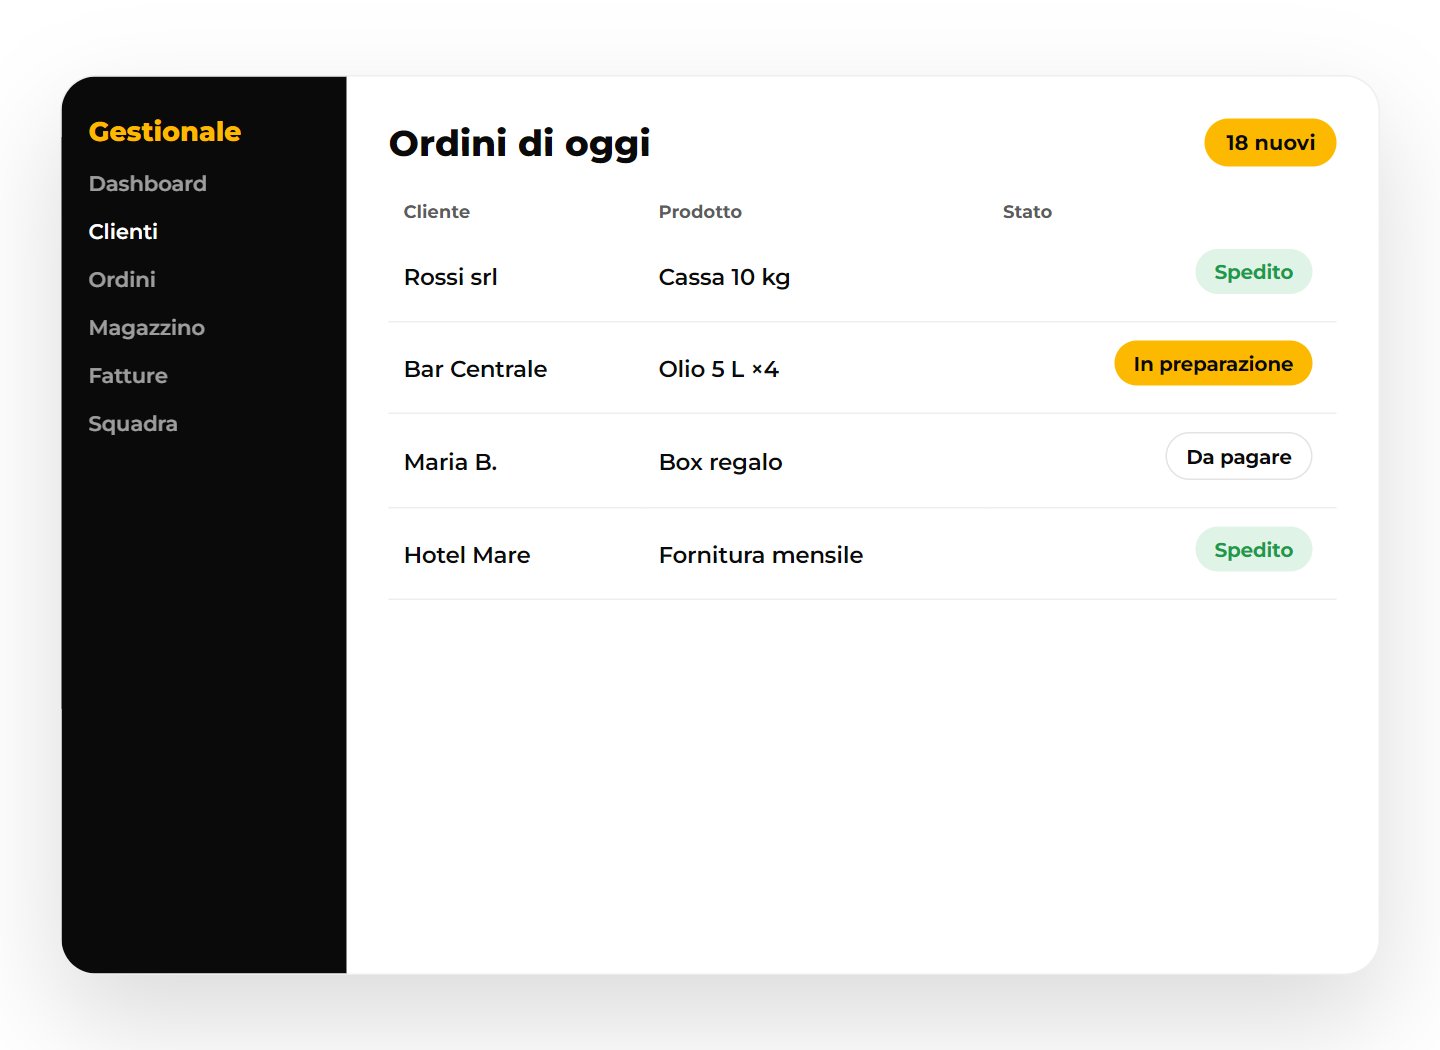The height and width of the screenshot is (1050, 1440).
Task: Click the Box regalo product cell
Action: [720, 462]
